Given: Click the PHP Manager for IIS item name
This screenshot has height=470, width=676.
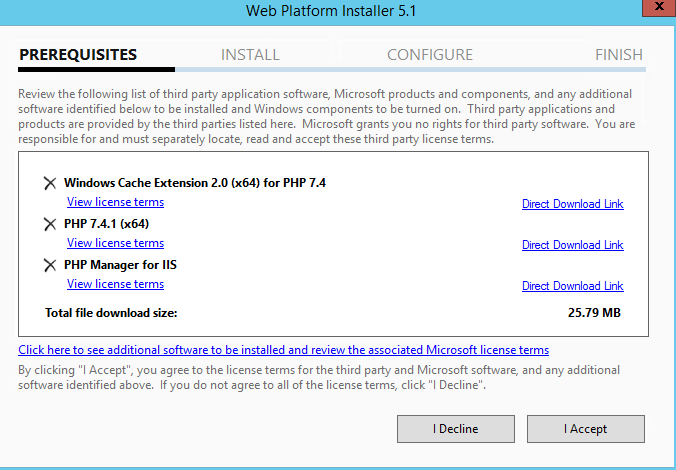Looking at the screenshot, I should click(120, 265).
